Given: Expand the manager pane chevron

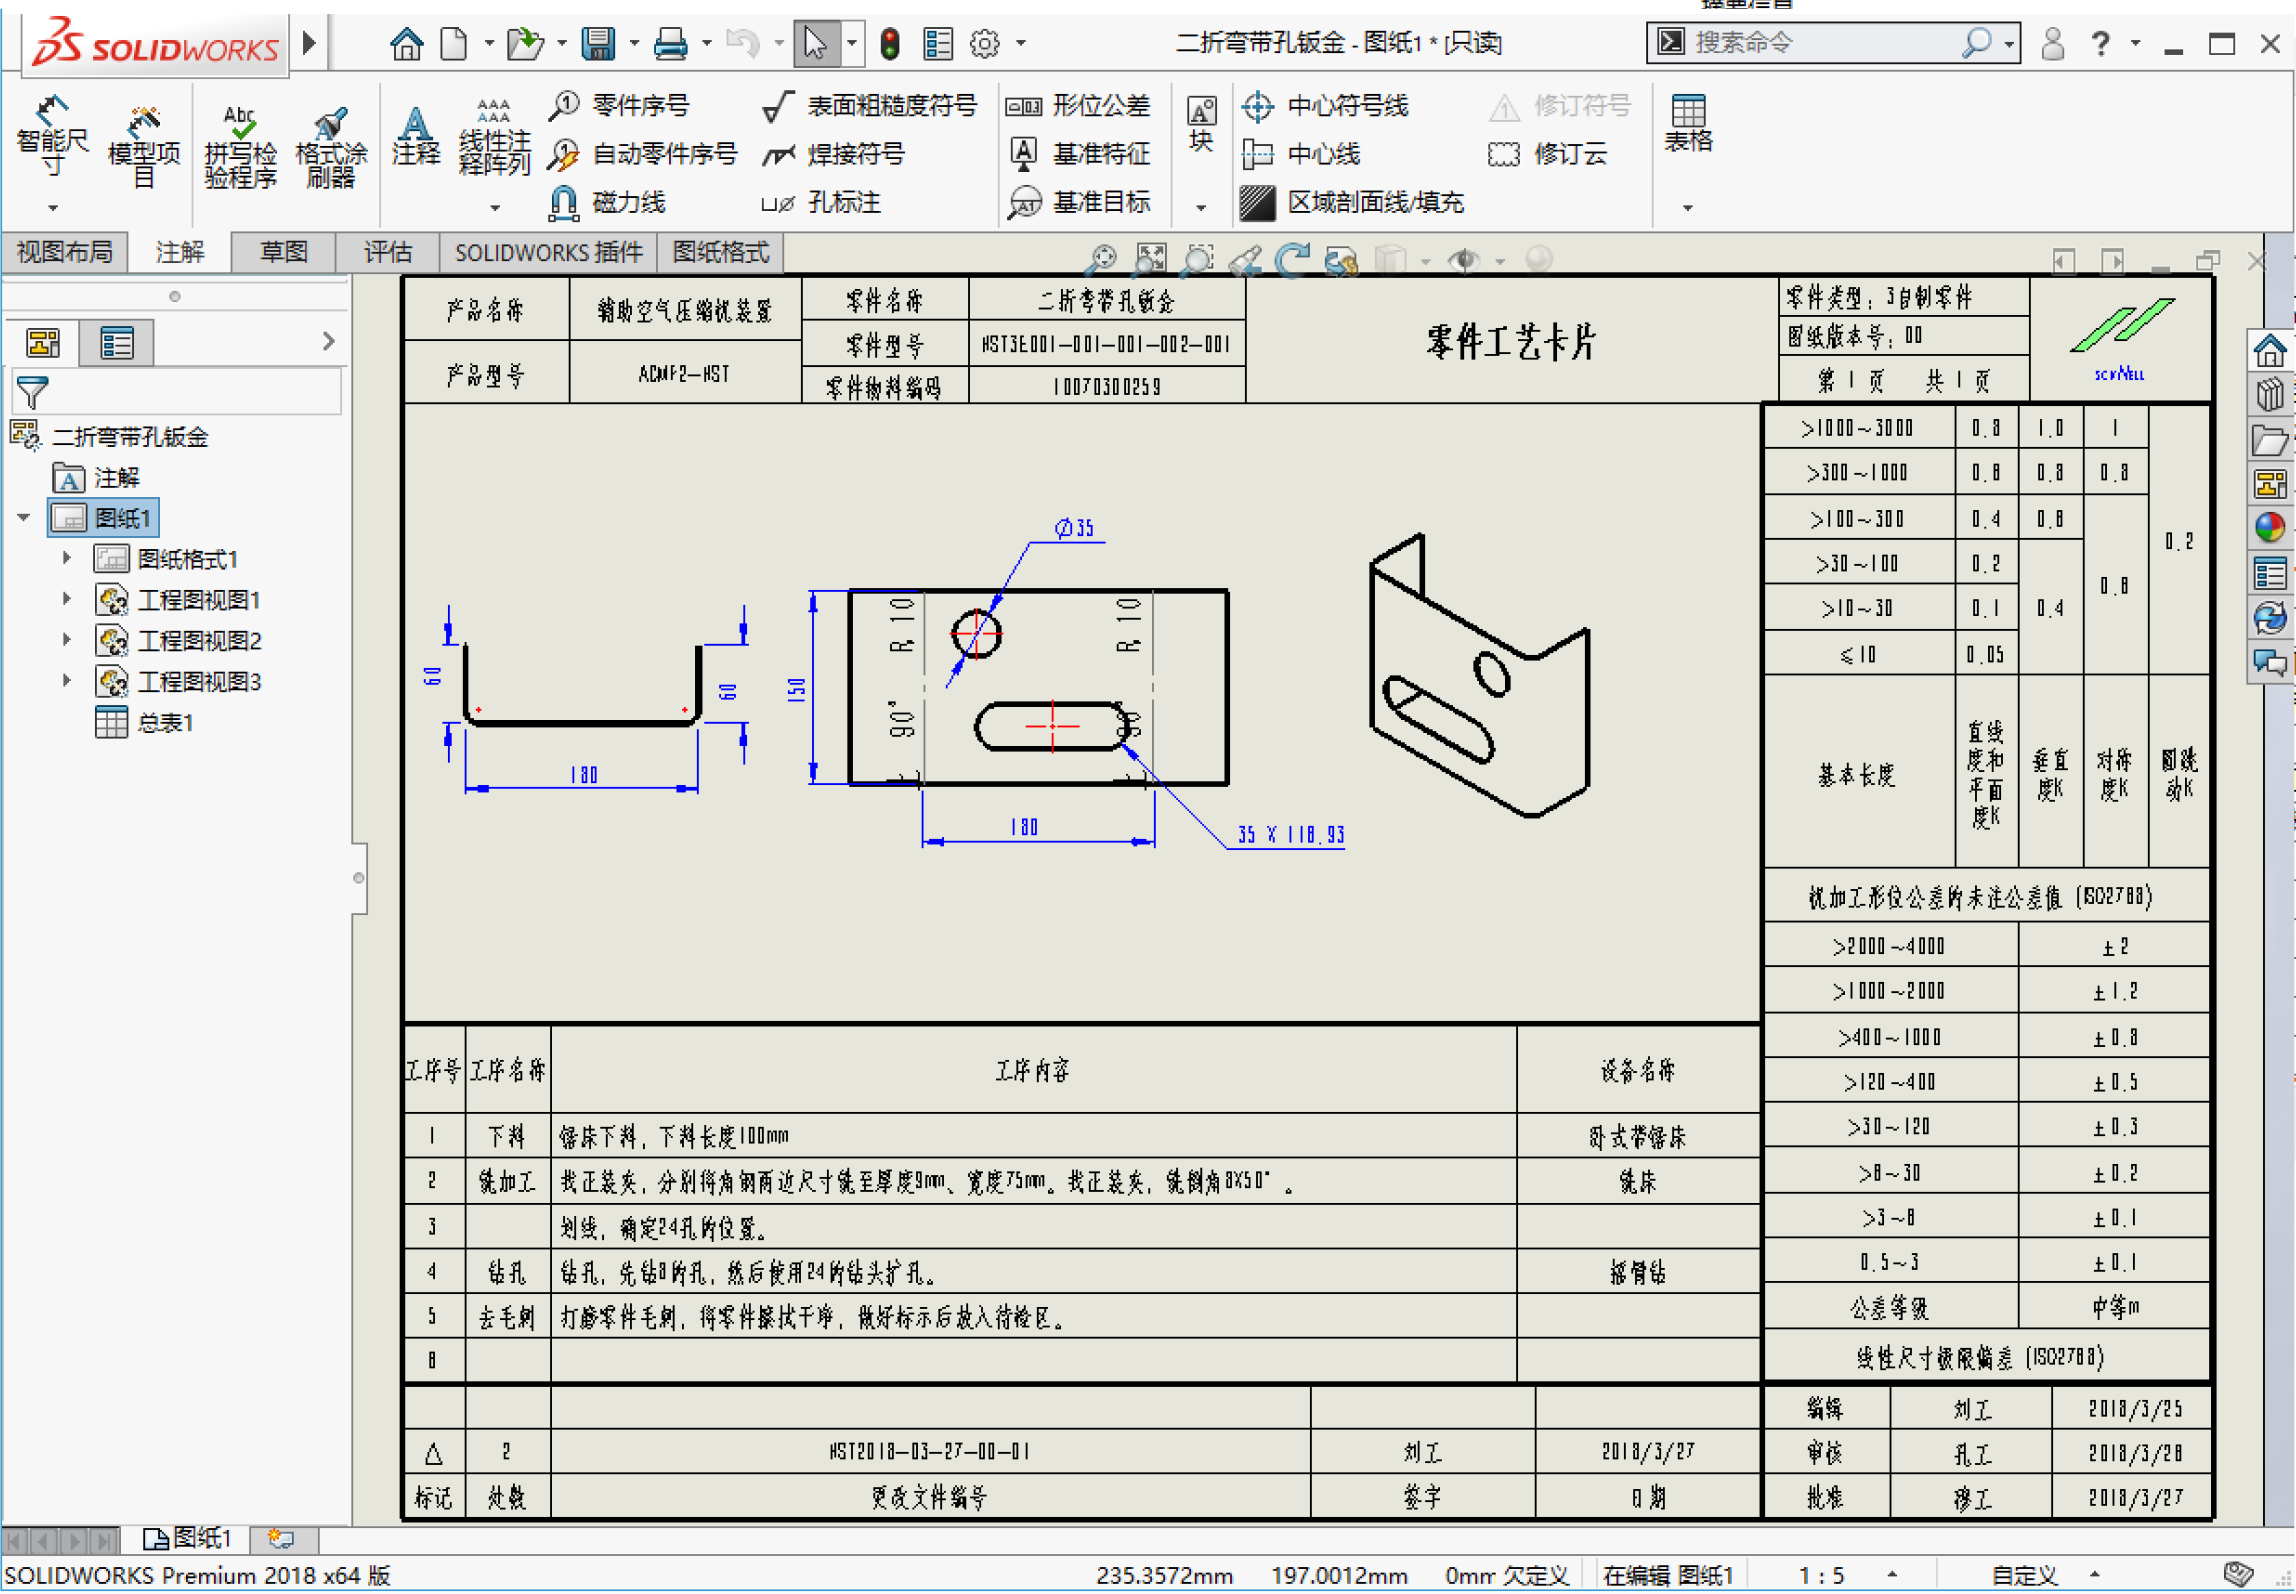Looking at the screenshot, I should (328, 341).
